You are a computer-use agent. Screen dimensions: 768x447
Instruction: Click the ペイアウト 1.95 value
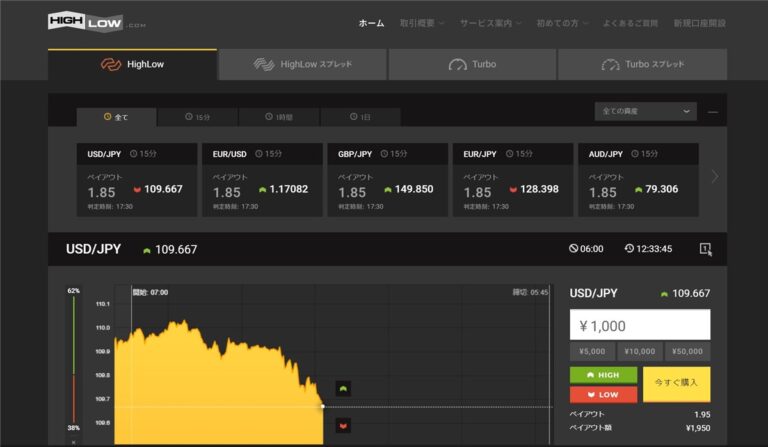(702, 415)
